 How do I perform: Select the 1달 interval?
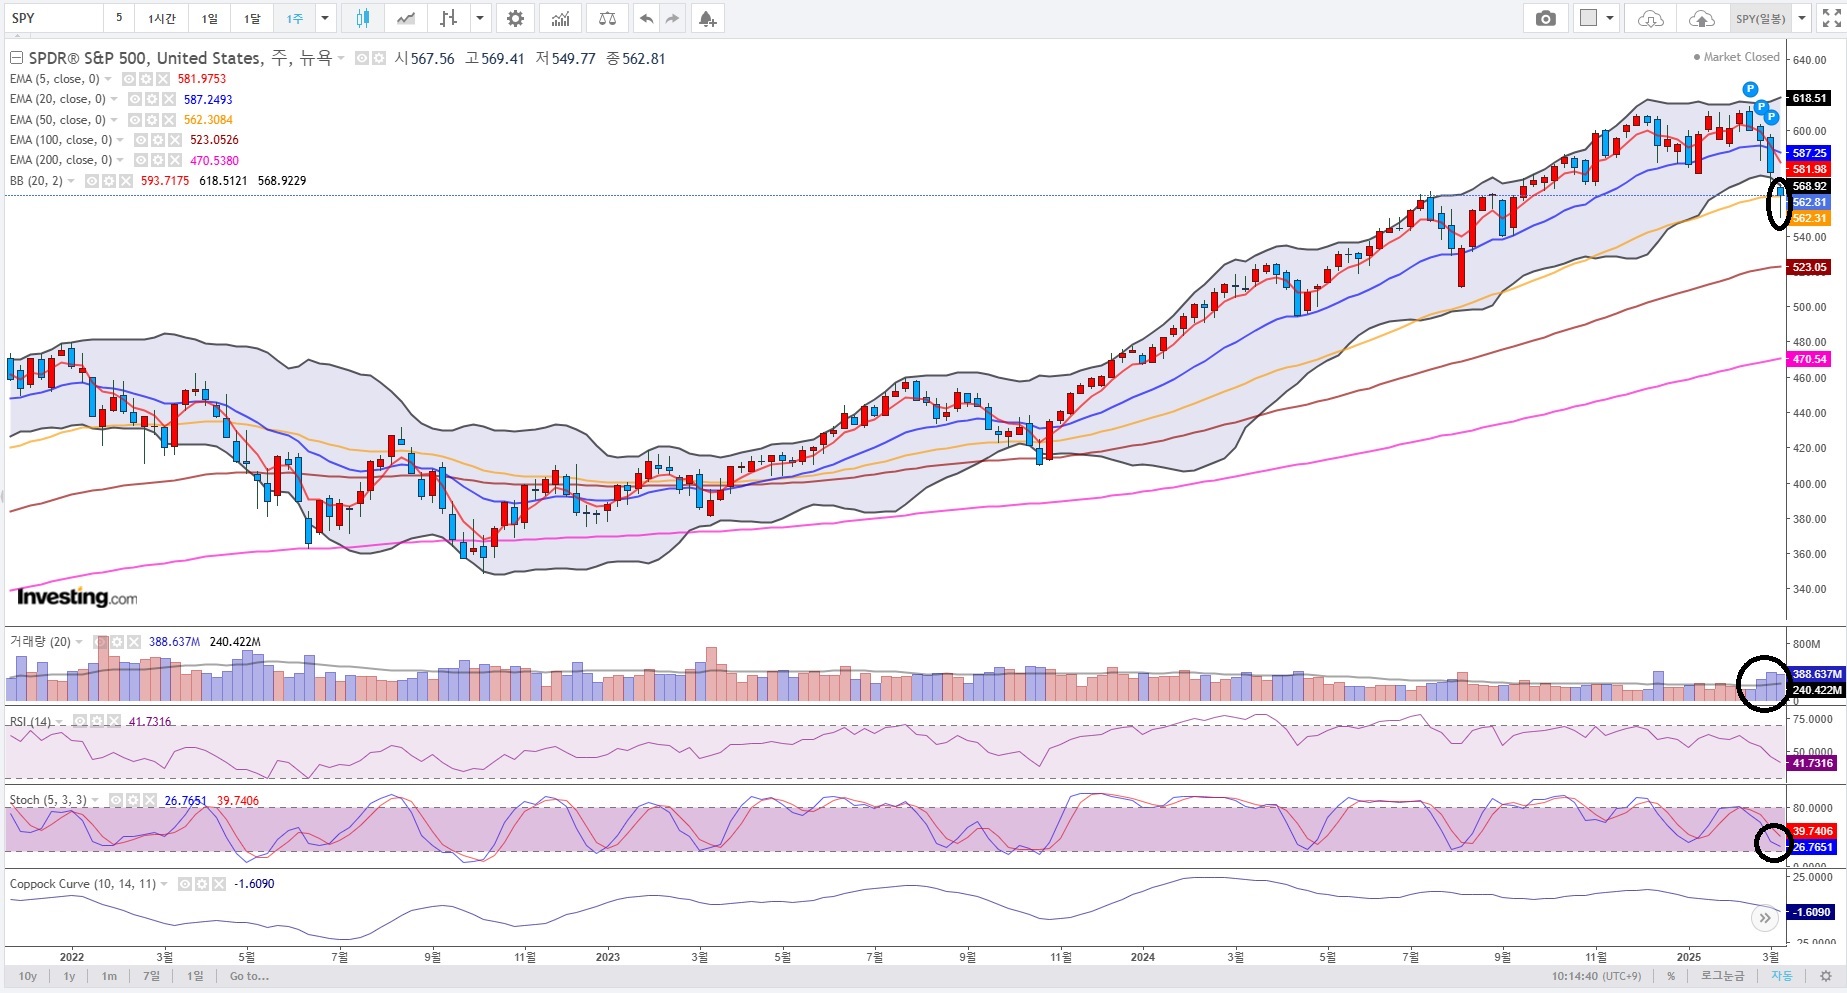click(x=252, y=18)
